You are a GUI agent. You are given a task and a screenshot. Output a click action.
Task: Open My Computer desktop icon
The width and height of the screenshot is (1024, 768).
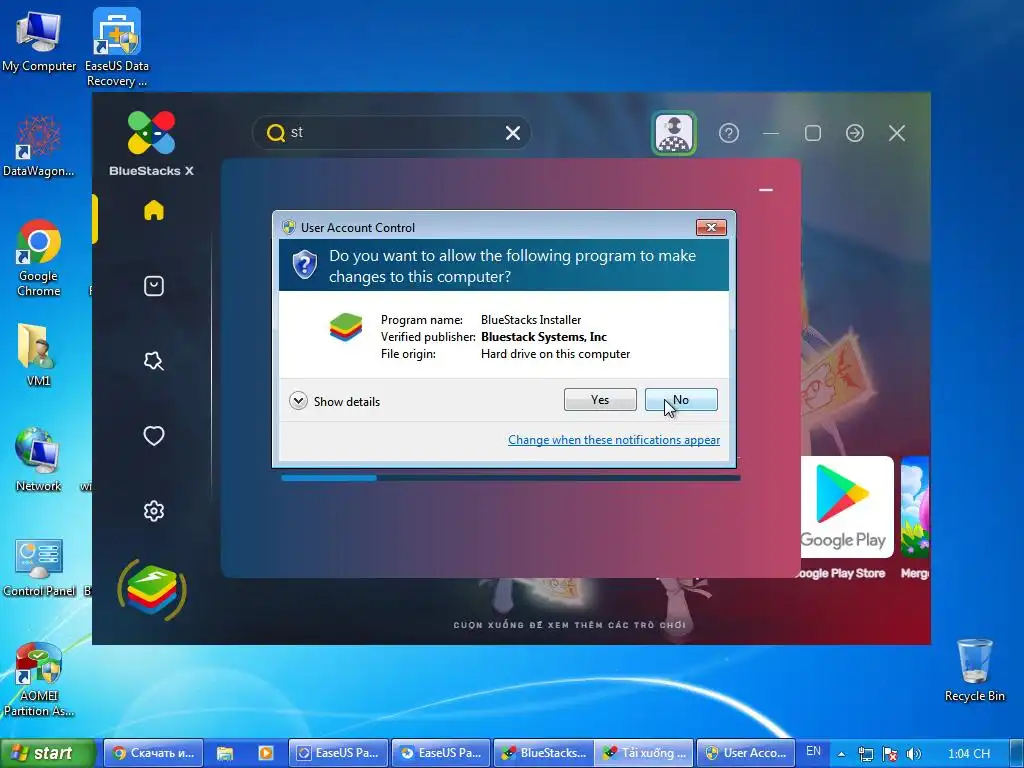tap(39, 42)
